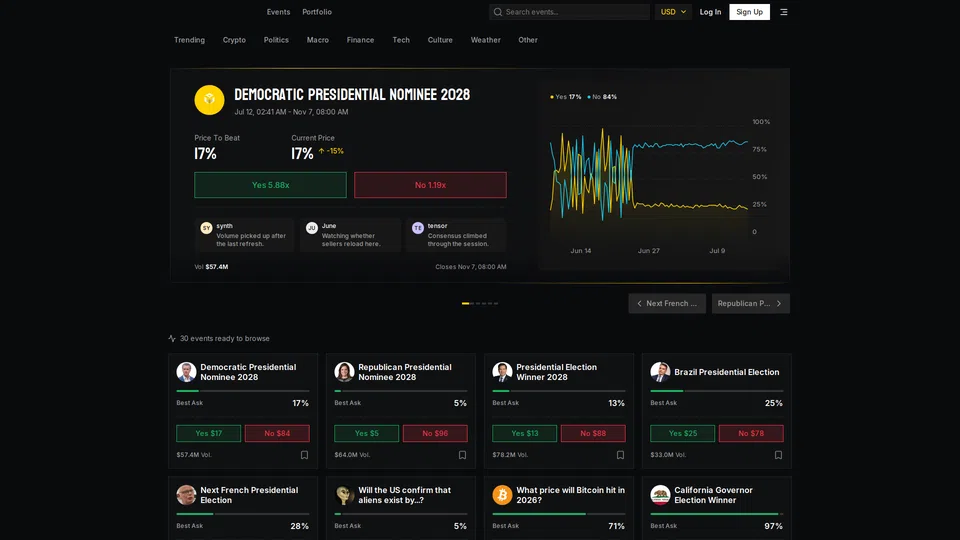This screenshot has width=960, height=540.
Task: Go to previous event Next French
Action: point(667,303)
